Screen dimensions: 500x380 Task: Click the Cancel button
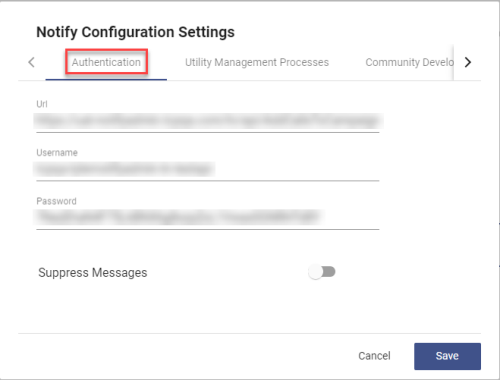(374, 356)
